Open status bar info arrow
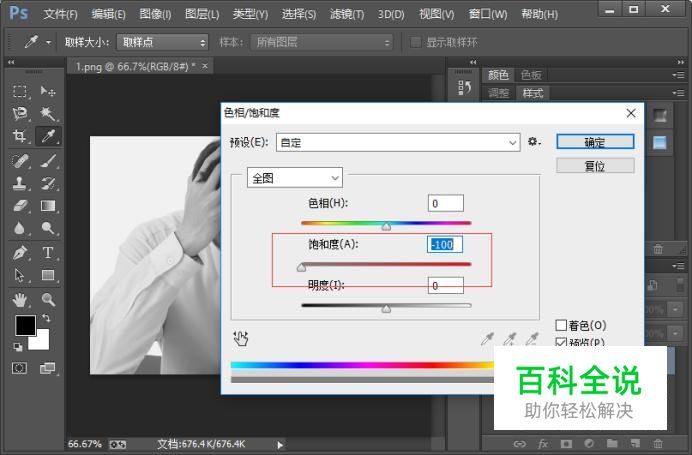 point(280,445)
